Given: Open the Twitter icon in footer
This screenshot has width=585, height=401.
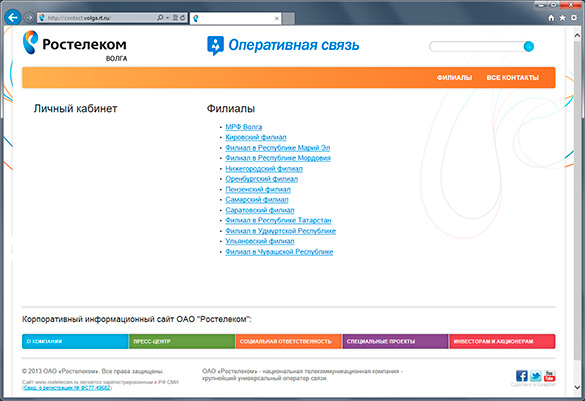Looking at the screenshot, I should [536, 376].
